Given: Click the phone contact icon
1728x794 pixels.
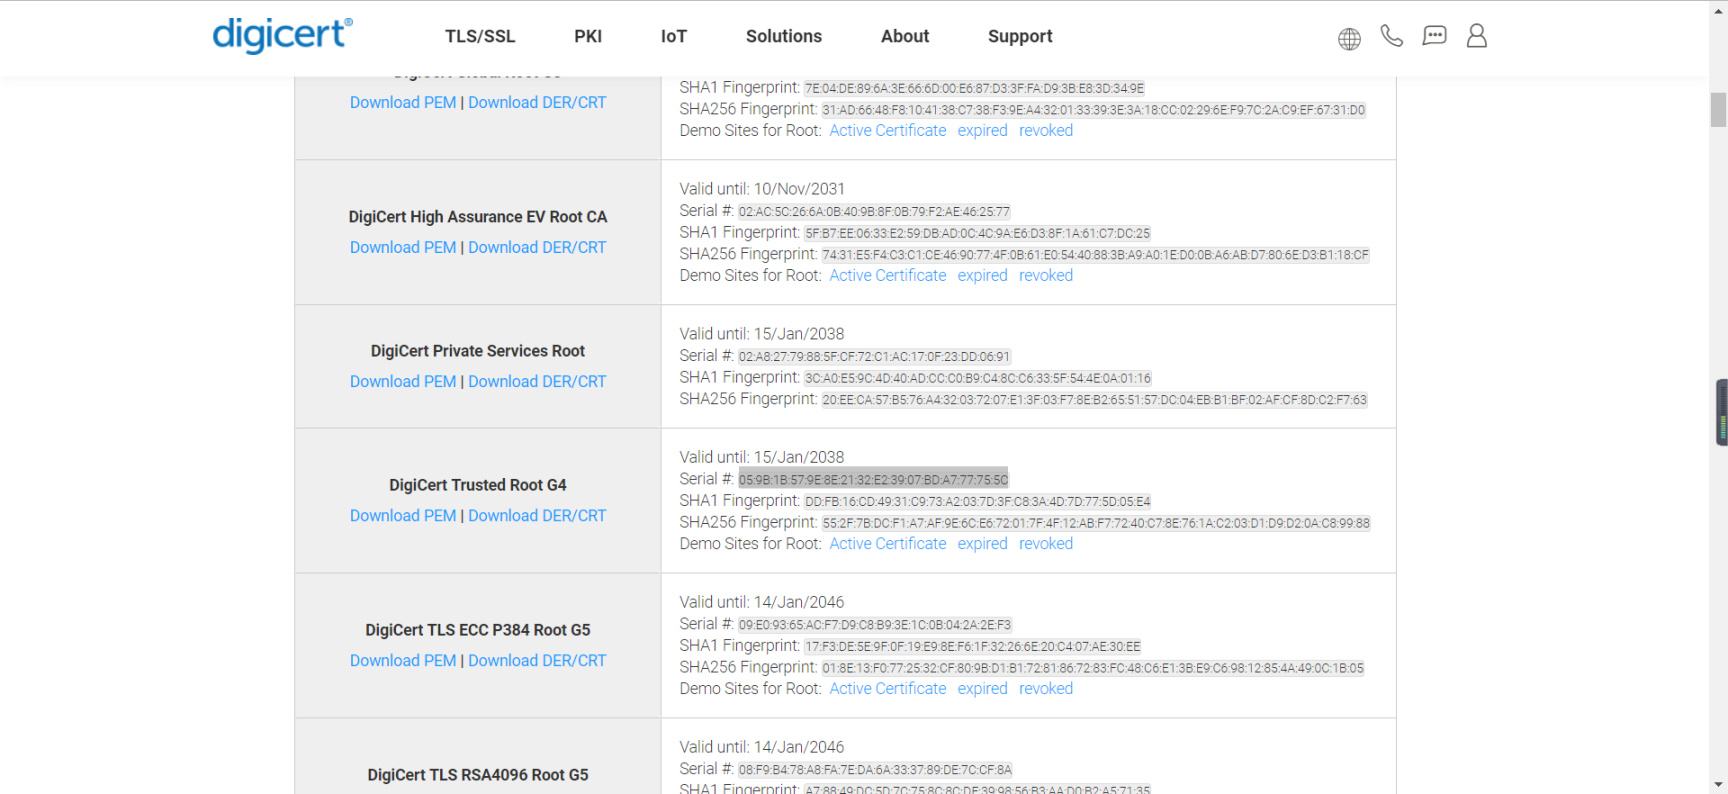Looking at the screenshot, I should pyautogui.click(x=1391, y=36).
